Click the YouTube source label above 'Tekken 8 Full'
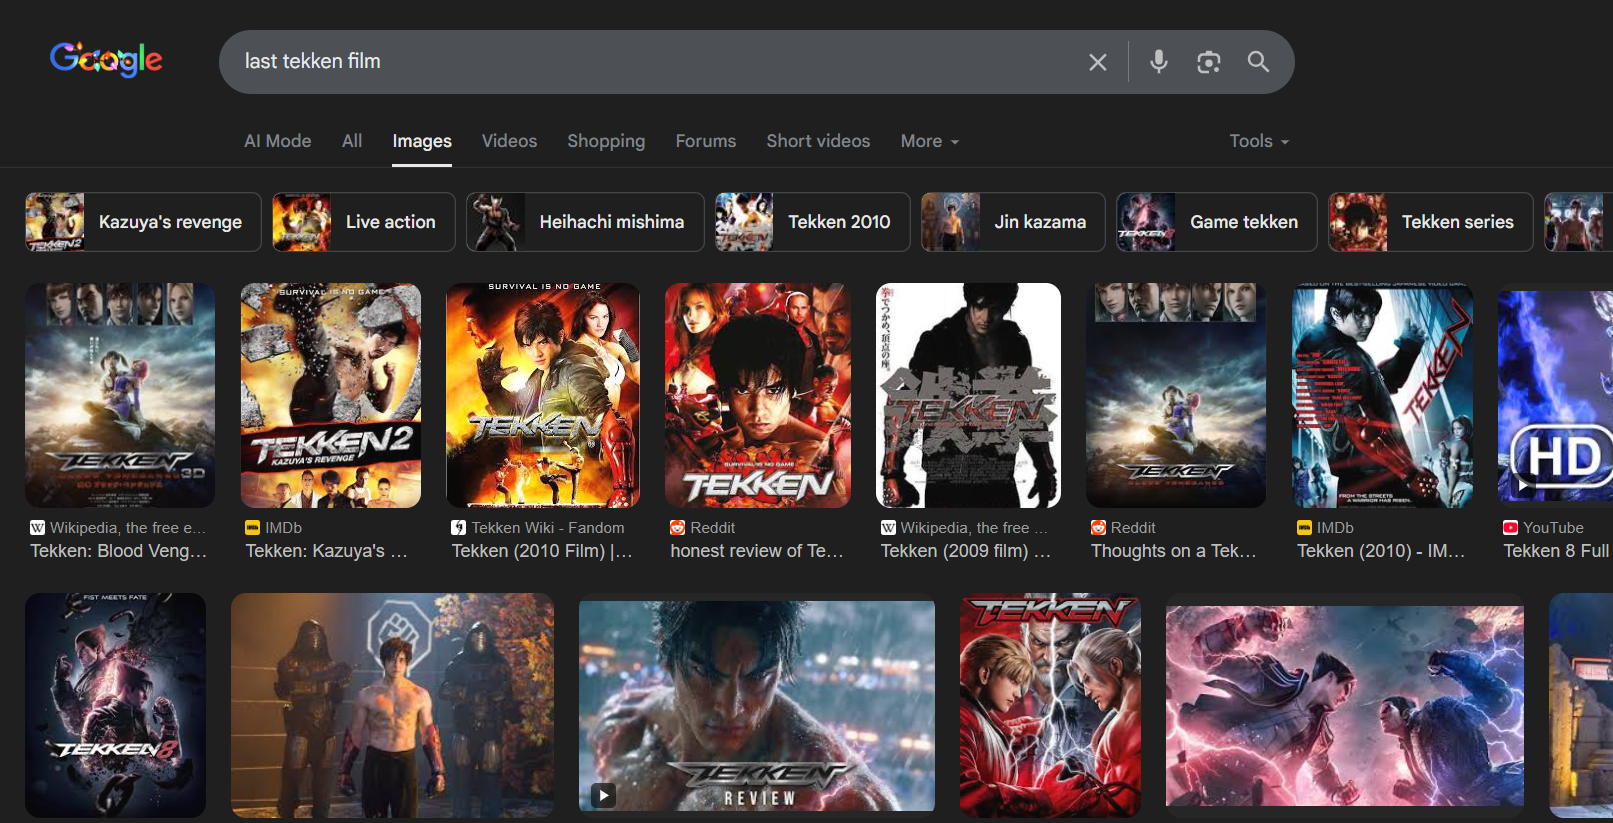1613x823 pixels. pos(1544,528)
